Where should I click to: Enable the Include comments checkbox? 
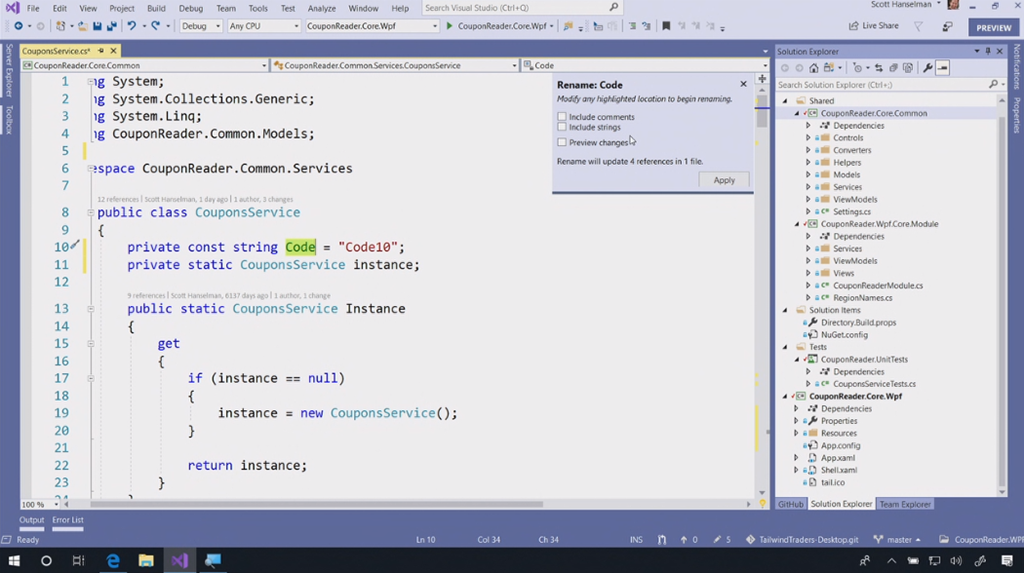click(562, 117)
